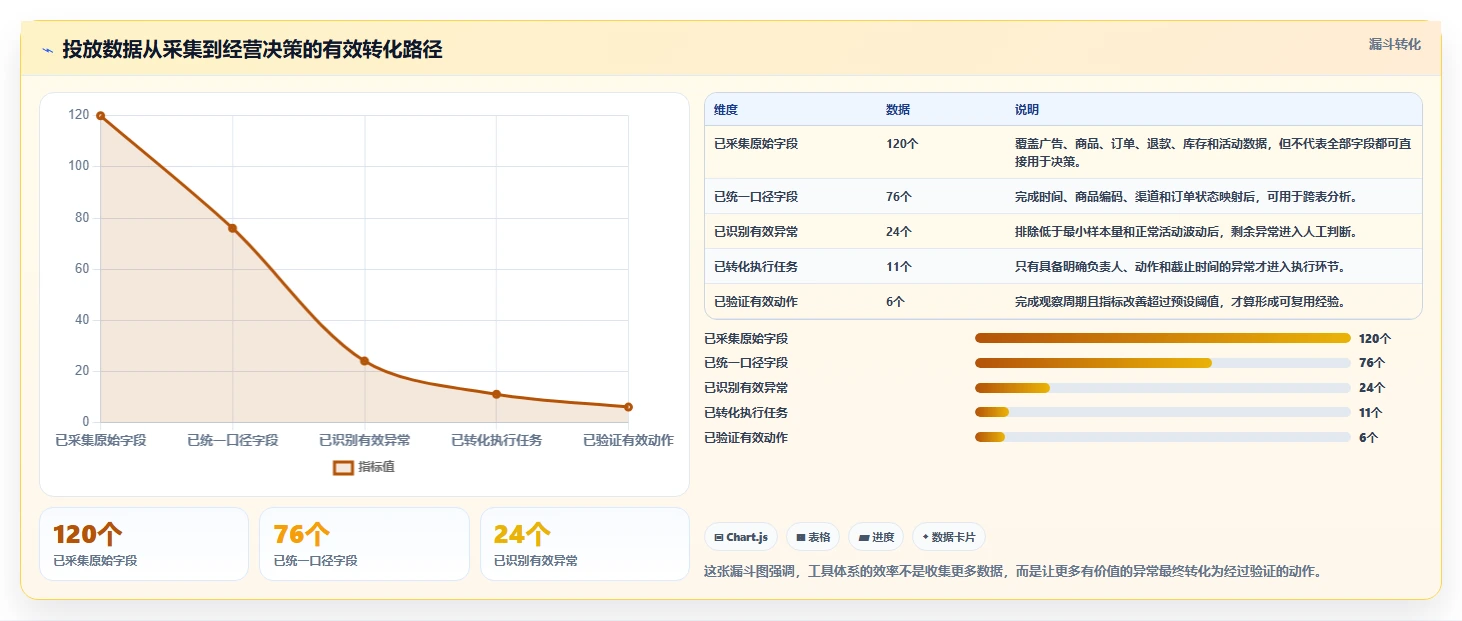Click the 进度 tag chip

click(876, 537)
